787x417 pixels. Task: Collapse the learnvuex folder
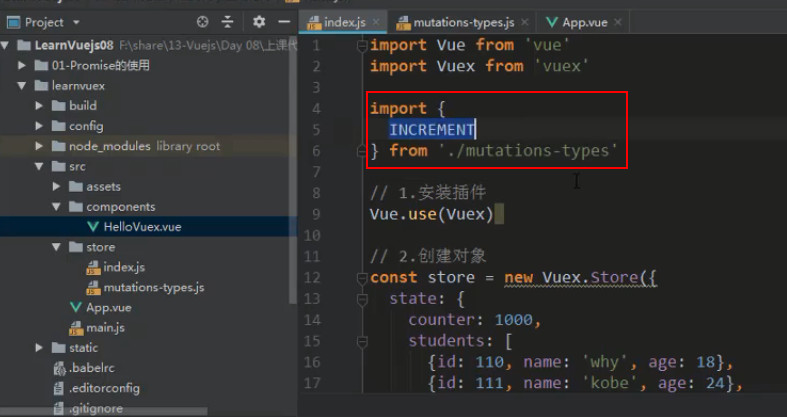tap(22, 86)
